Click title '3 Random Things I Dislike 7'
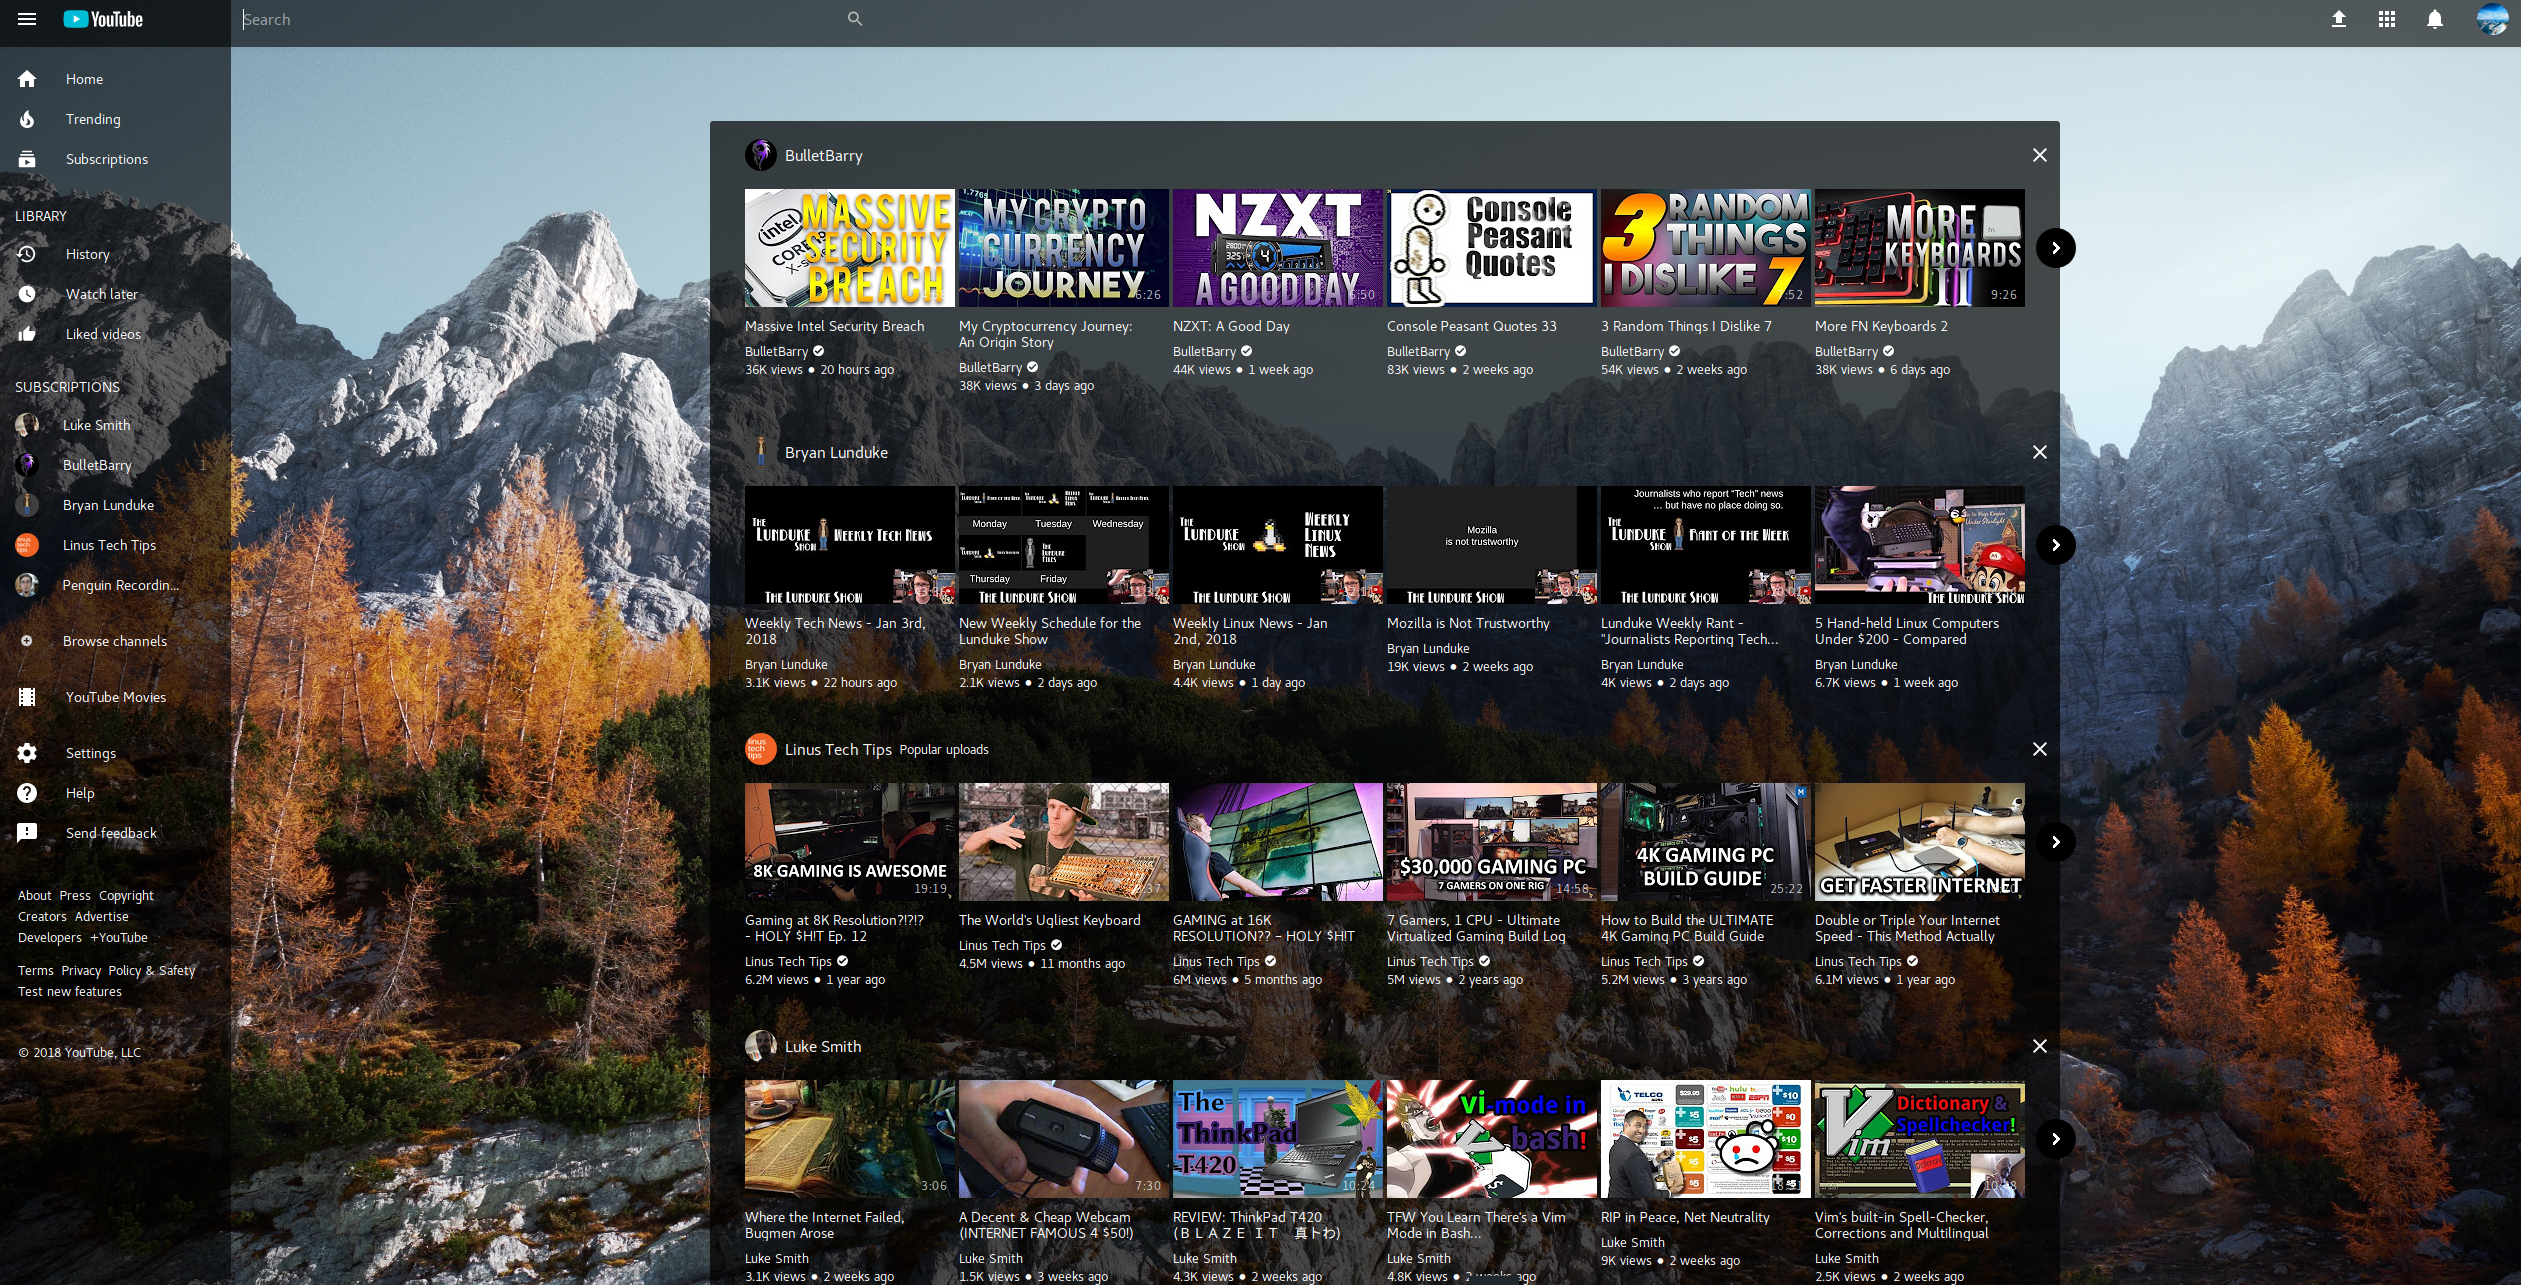This screenshot has width=2521, height=1285. pos(1686,326)
